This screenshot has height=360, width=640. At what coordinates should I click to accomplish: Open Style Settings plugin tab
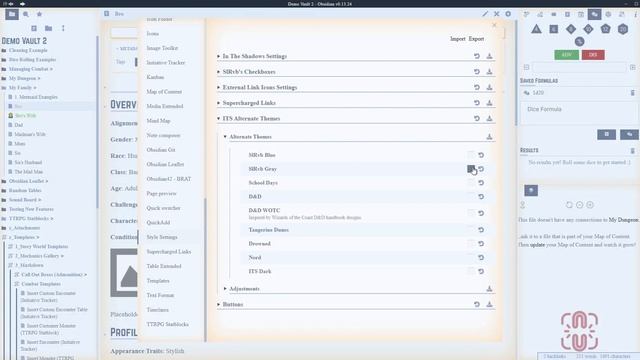162,237
